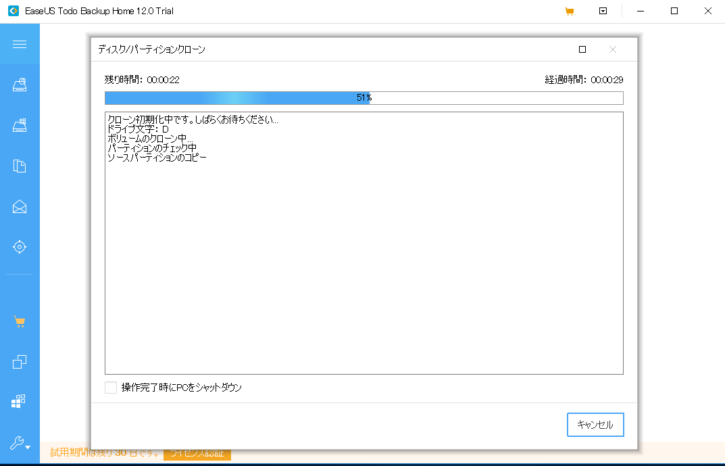Open Mail Backup envelope icon
Image resolution: width=725 pixels, height=466 pixels.
pos(19,207)
